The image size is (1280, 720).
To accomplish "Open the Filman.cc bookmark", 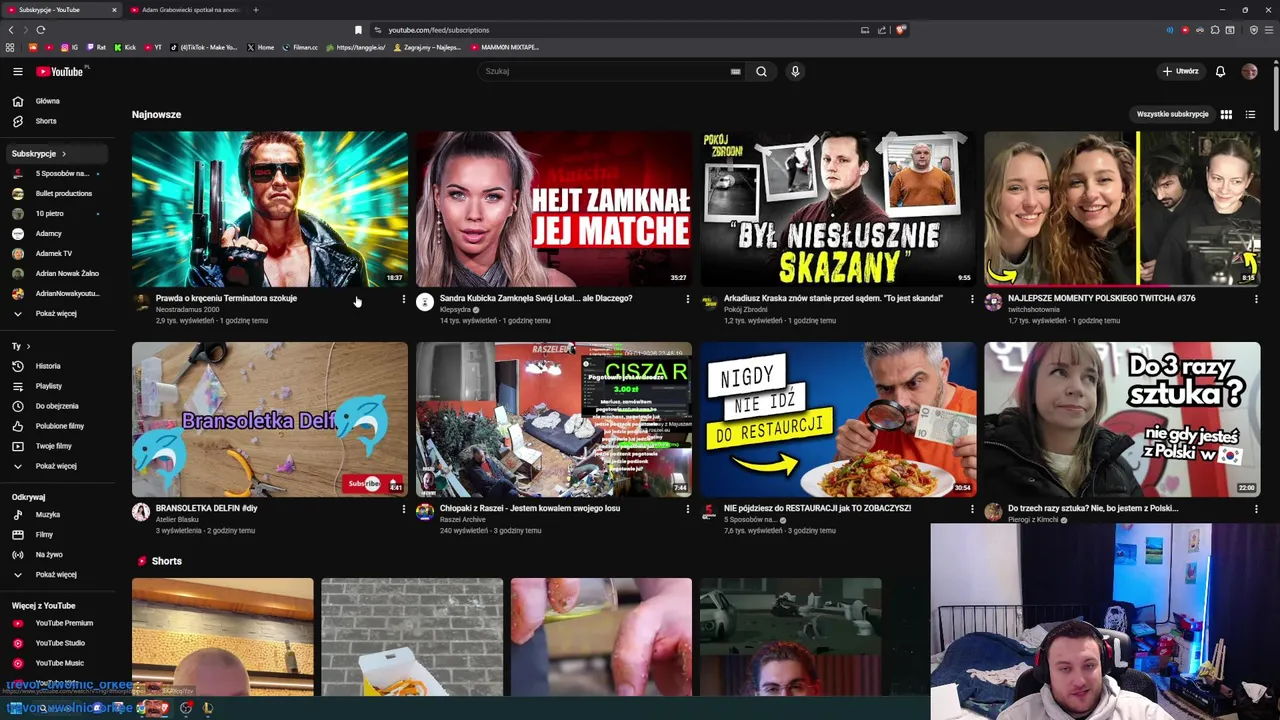I will click(x=300, y=47).
